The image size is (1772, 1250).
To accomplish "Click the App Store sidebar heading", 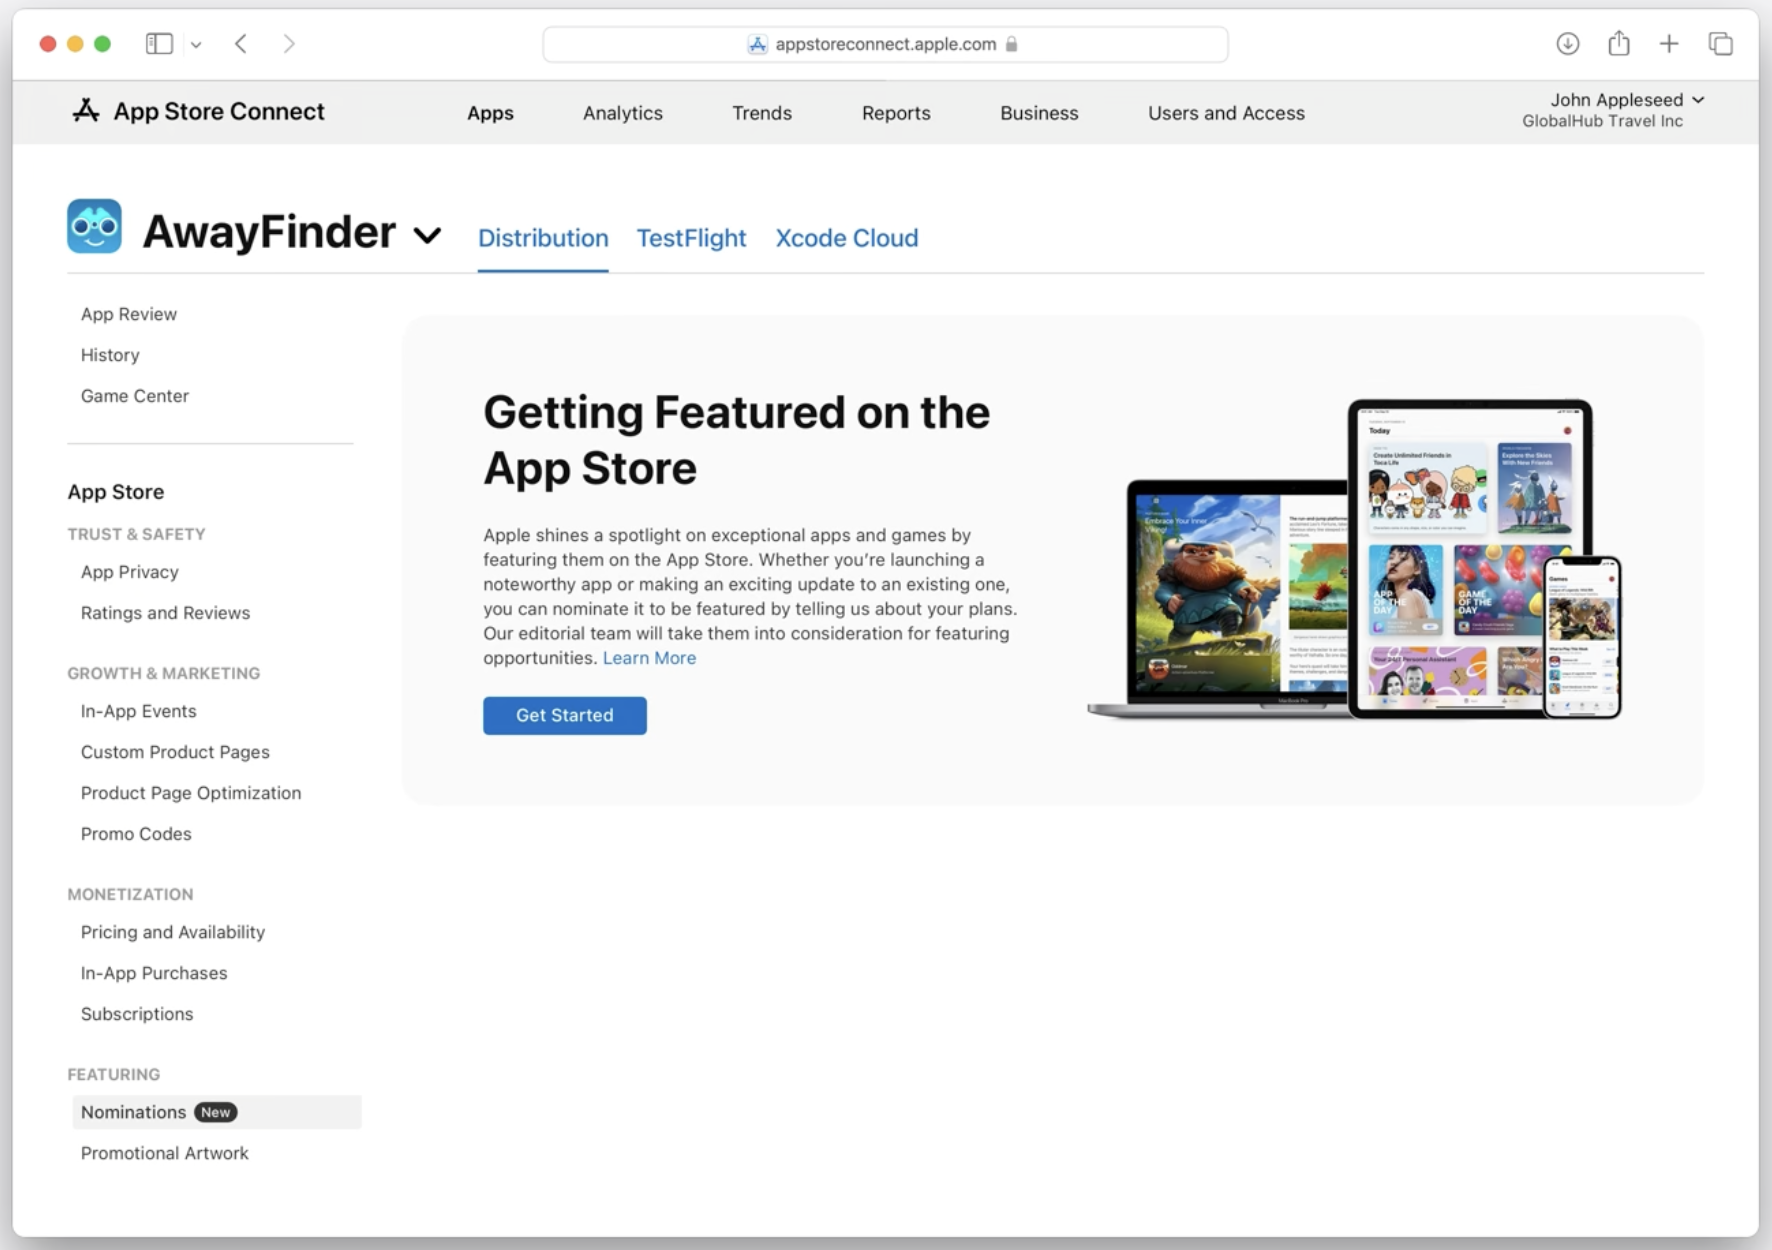I will pos(116,492).
